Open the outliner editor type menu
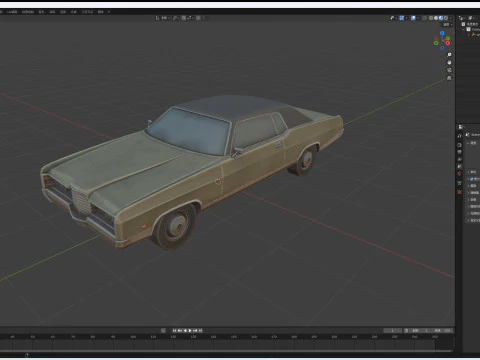The width and height of the screenshot is (480, 360). pyautogui.click(x=462, y=18)
